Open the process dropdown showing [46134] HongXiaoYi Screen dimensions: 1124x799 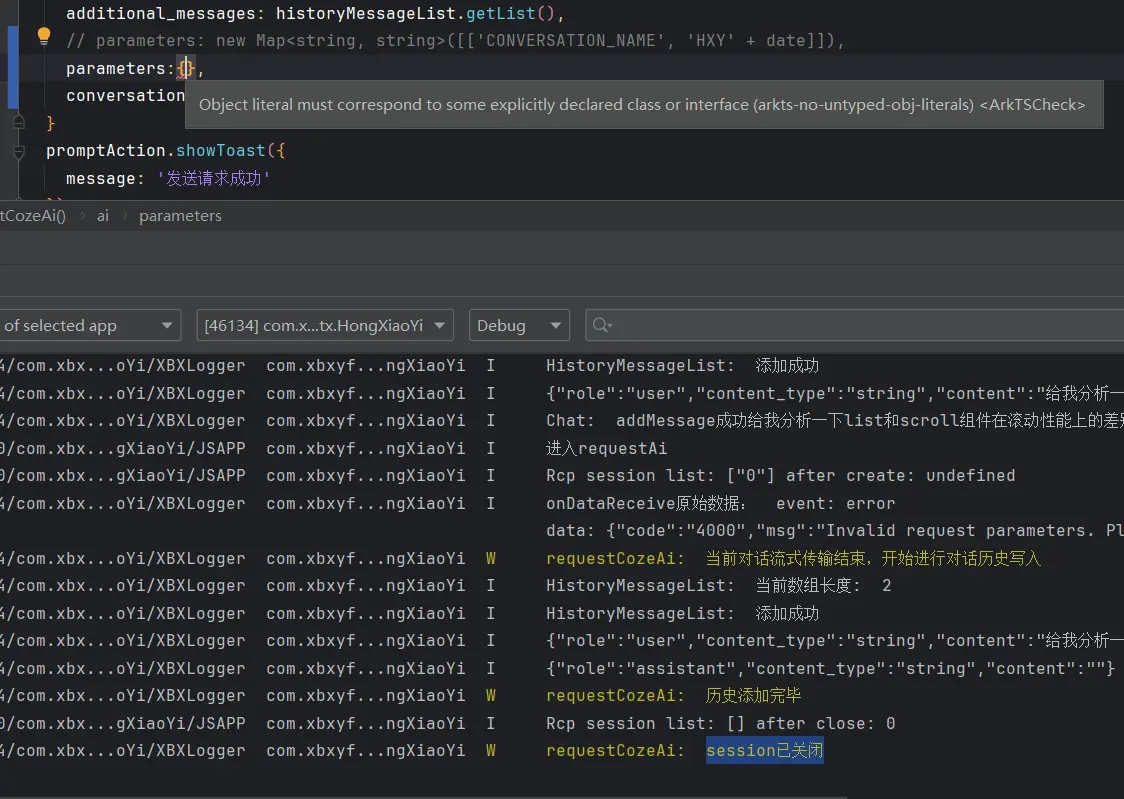325,325
